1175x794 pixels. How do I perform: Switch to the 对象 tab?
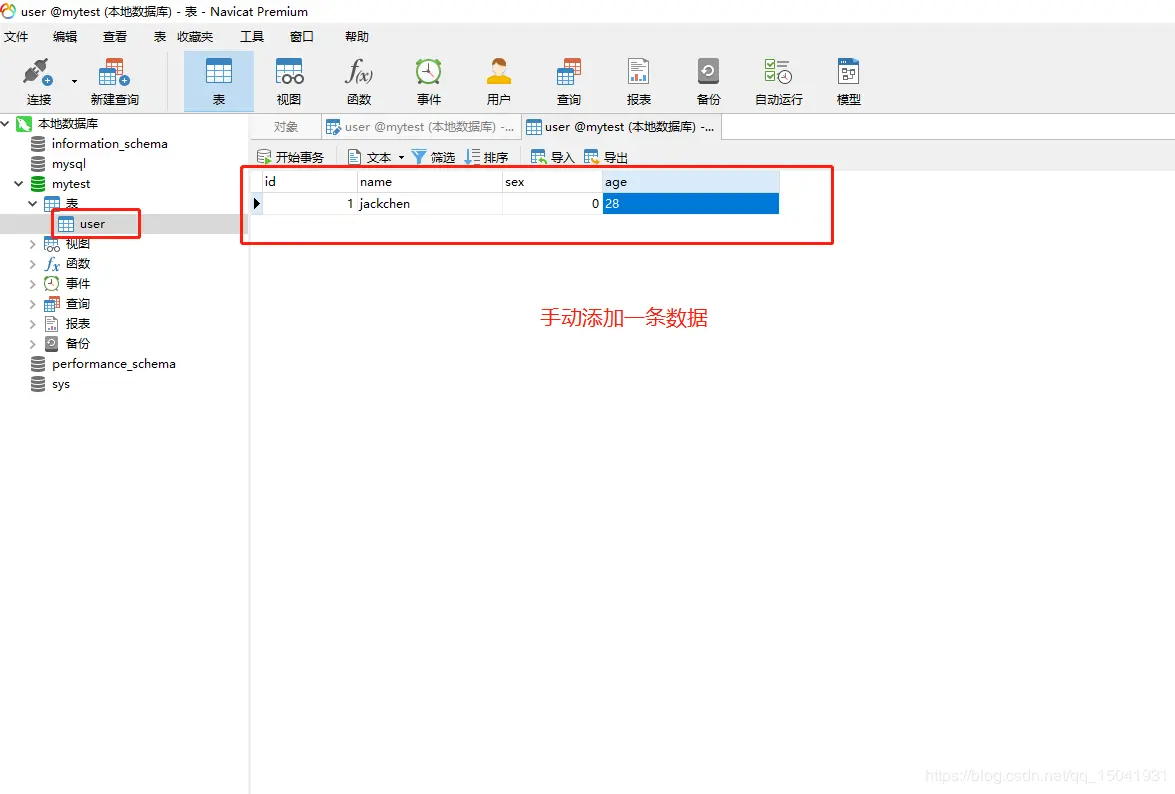(285, 126)
